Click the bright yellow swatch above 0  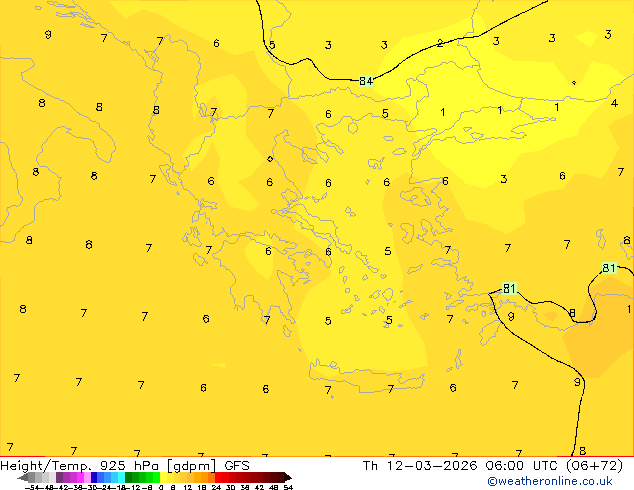point(163,477)
